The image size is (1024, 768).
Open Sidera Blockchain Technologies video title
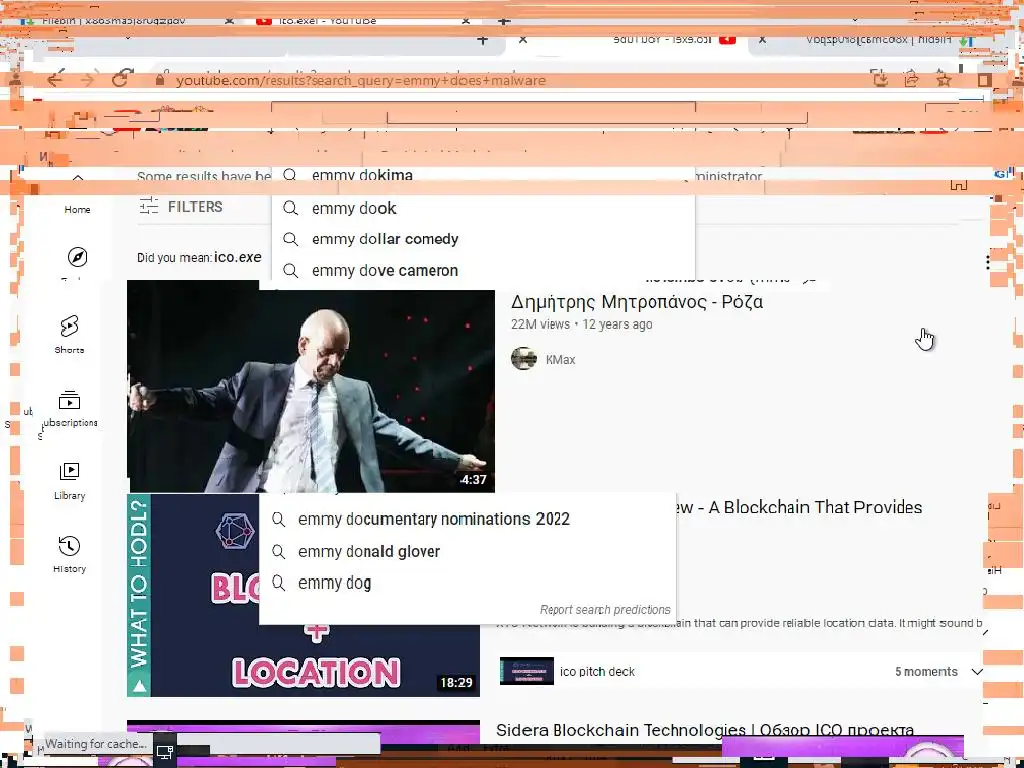click(705, 729)
